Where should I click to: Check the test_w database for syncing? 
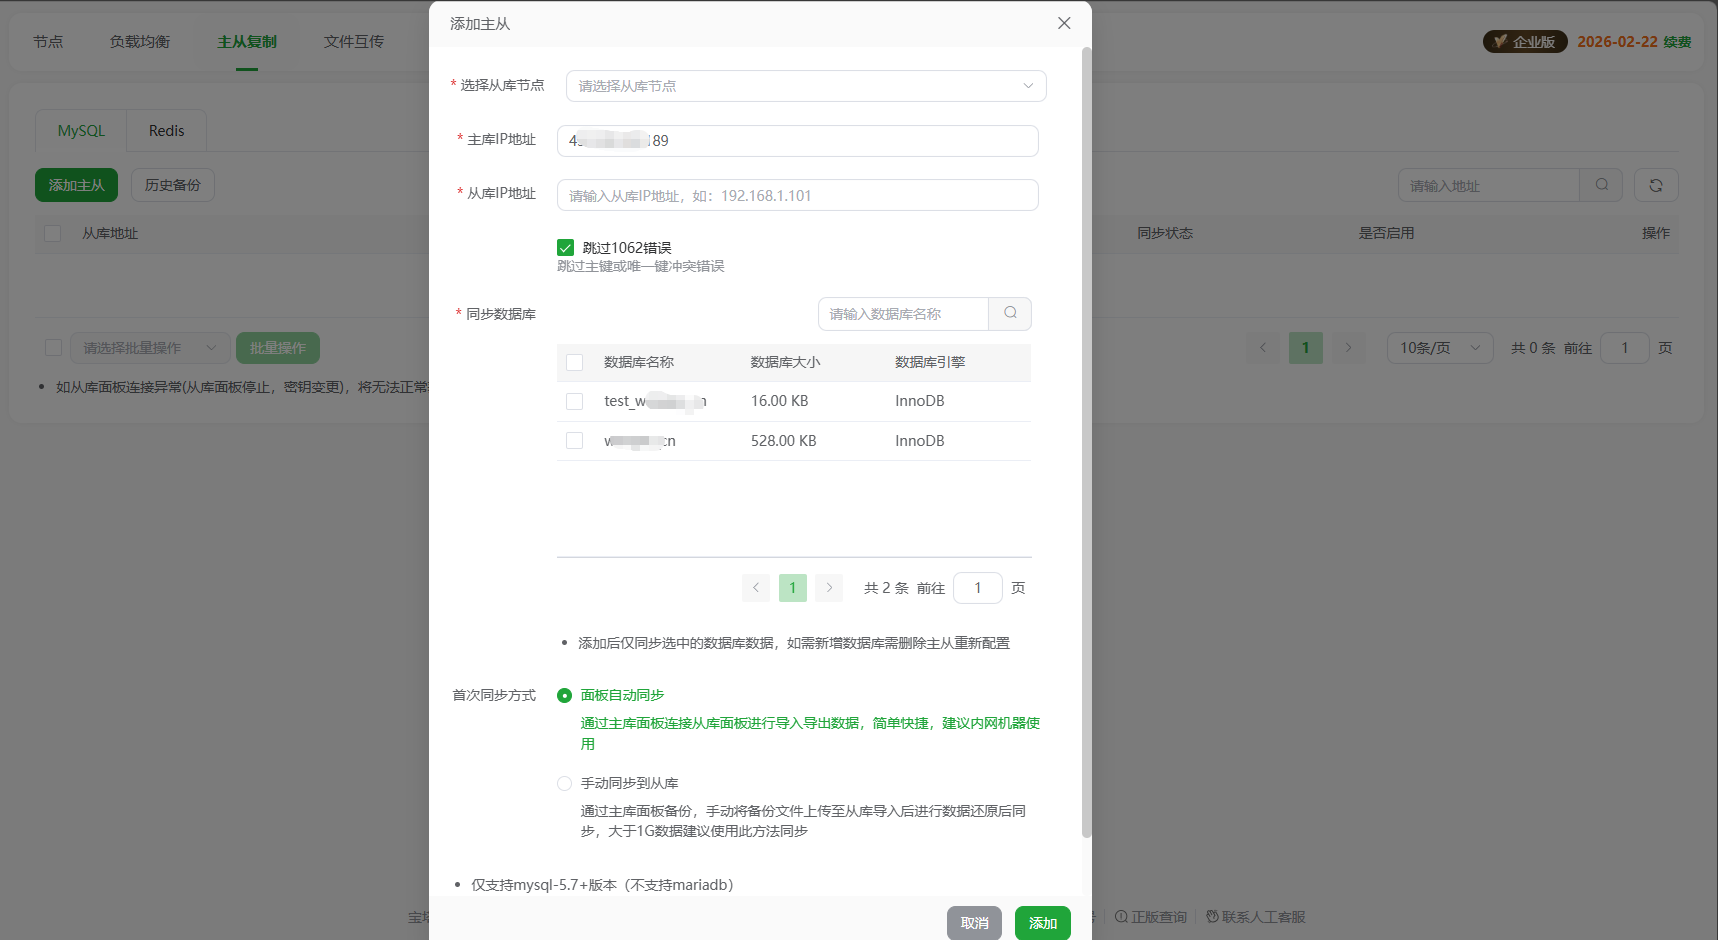point(574,401)
